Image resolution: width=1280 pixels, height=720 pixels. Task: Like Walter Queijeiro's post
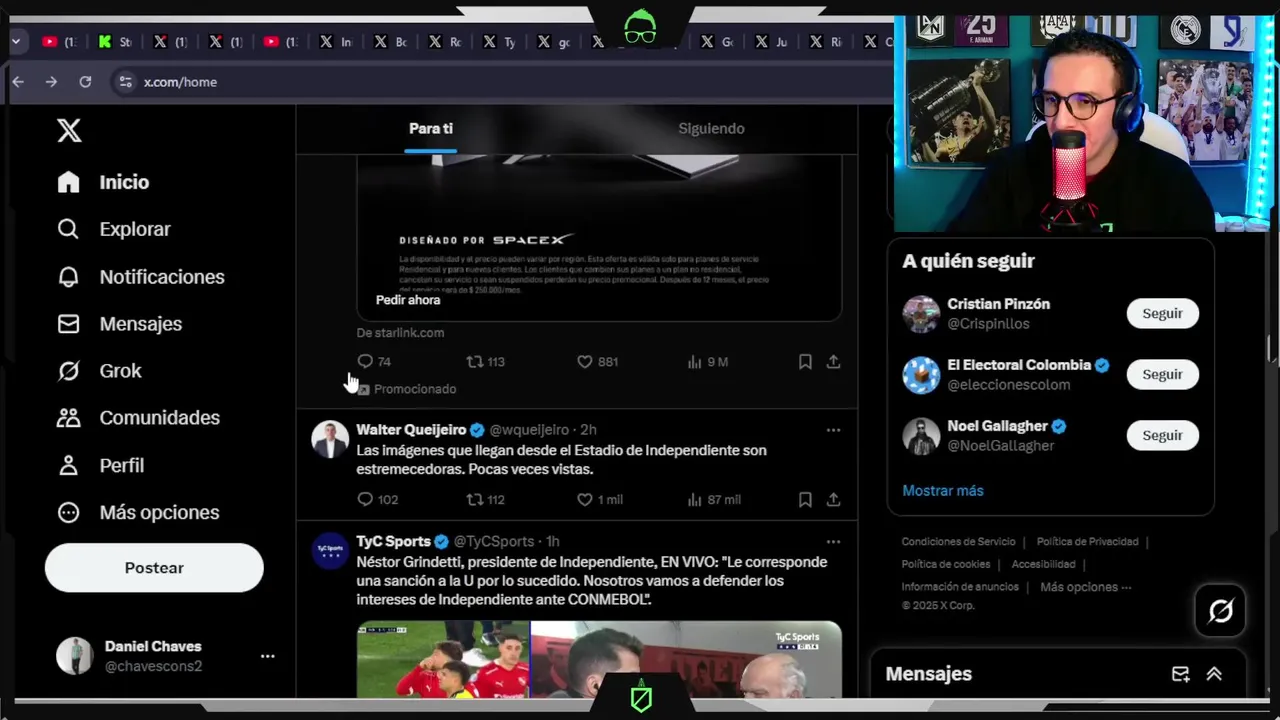pyautogui.click(x=599, y=500)
